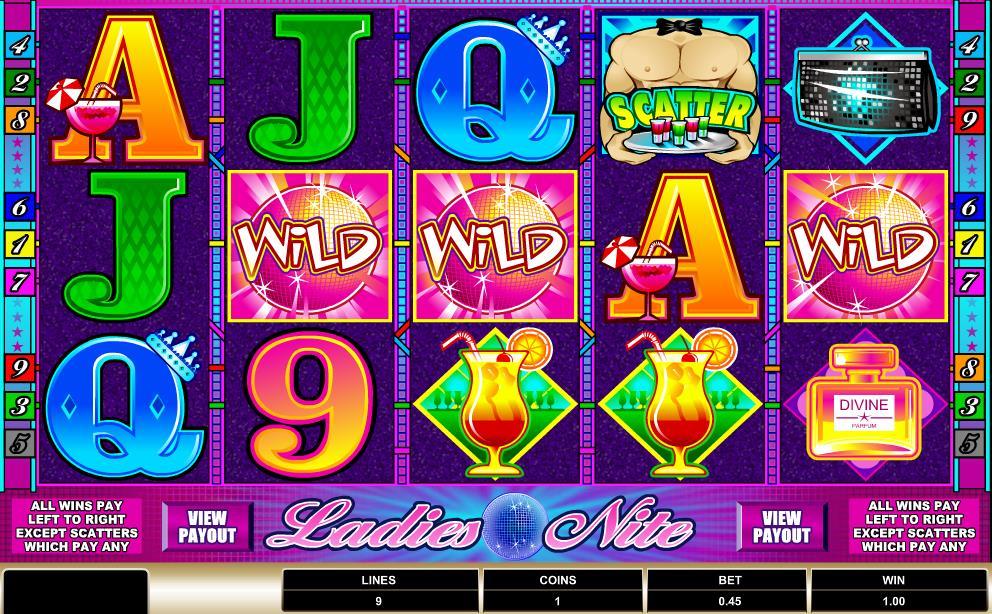Select the green J in the top row
The height and width of the screenshot is (614, 992).
[310, 89]
